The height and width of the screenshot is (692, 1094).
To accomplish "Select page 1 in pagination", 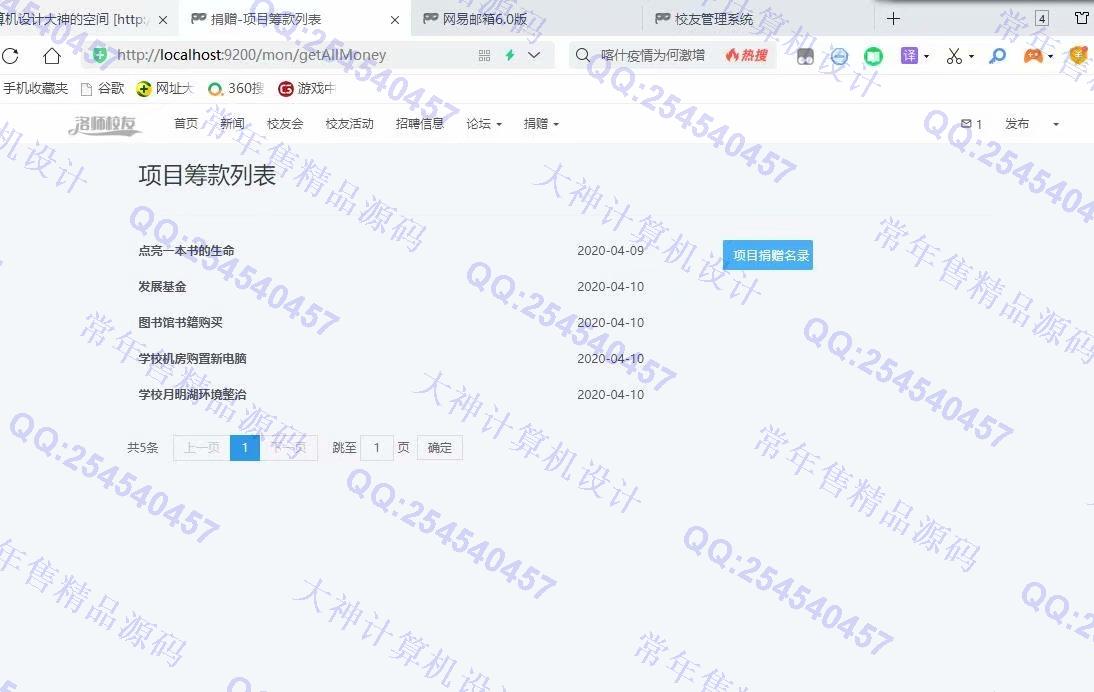I will pyautogui.click(x=245, y=448).
